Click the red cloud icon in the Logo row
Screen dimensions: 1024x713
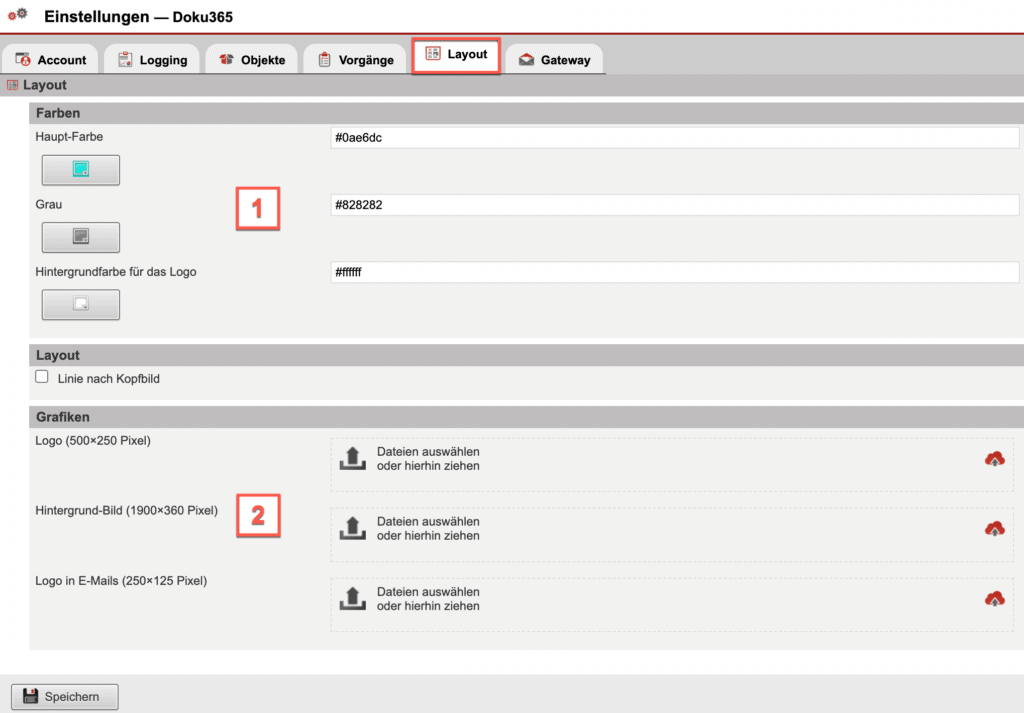996,458
